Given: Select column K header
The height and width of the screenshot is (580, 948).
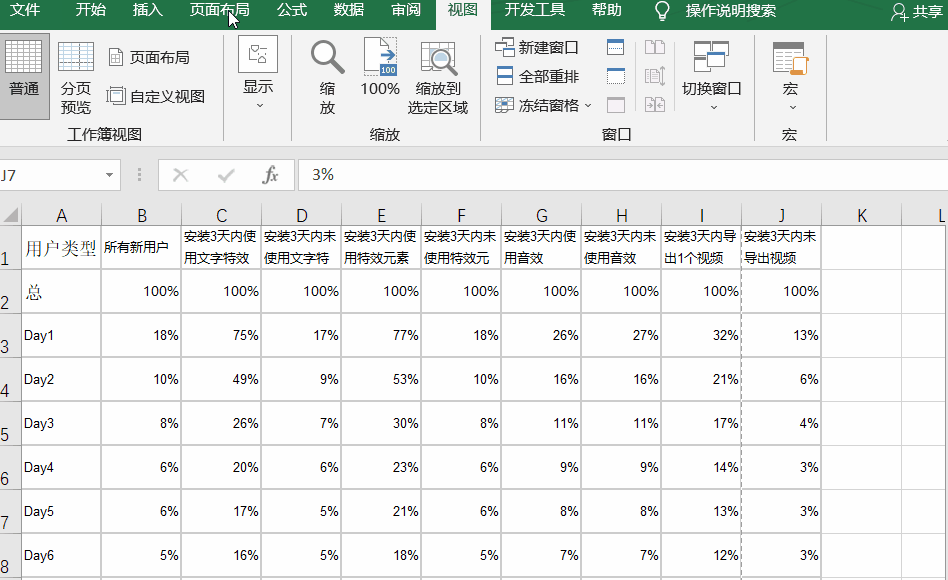Looking at the screenshot, I should [x=862, y=215].
